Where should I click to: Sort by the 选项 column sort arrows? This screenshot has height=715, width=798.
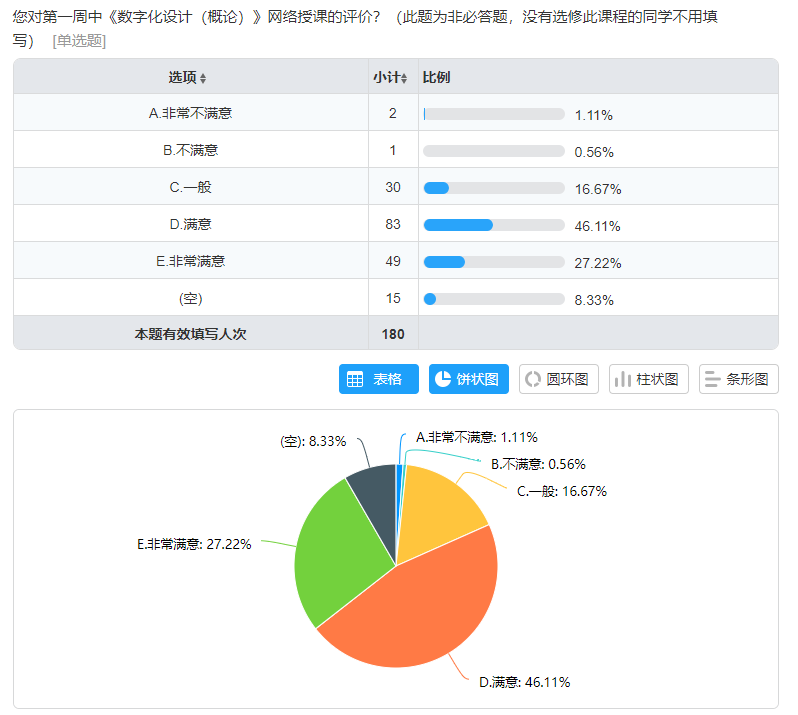(203, 78)
